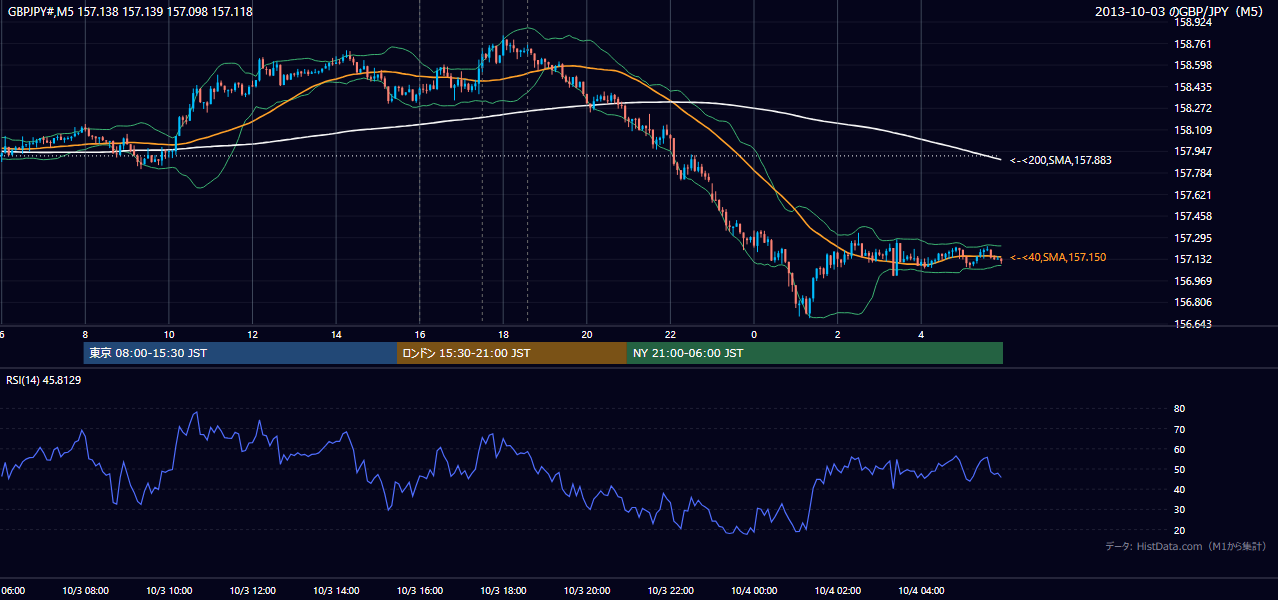
Task: Click RSI axis level 30
Action: pyautogui.click(x=1180, y=510)
